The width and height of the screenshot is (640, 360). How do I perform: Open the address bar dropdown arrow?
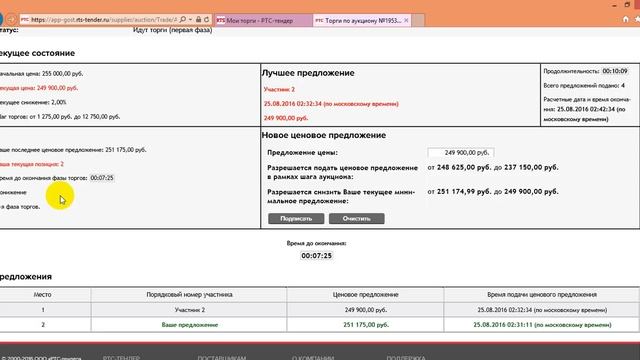tap(190, 19)
